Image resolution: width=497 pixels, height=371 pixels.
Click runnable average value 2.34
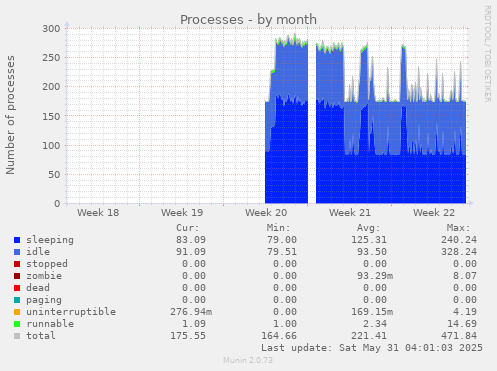click(375, 324)
